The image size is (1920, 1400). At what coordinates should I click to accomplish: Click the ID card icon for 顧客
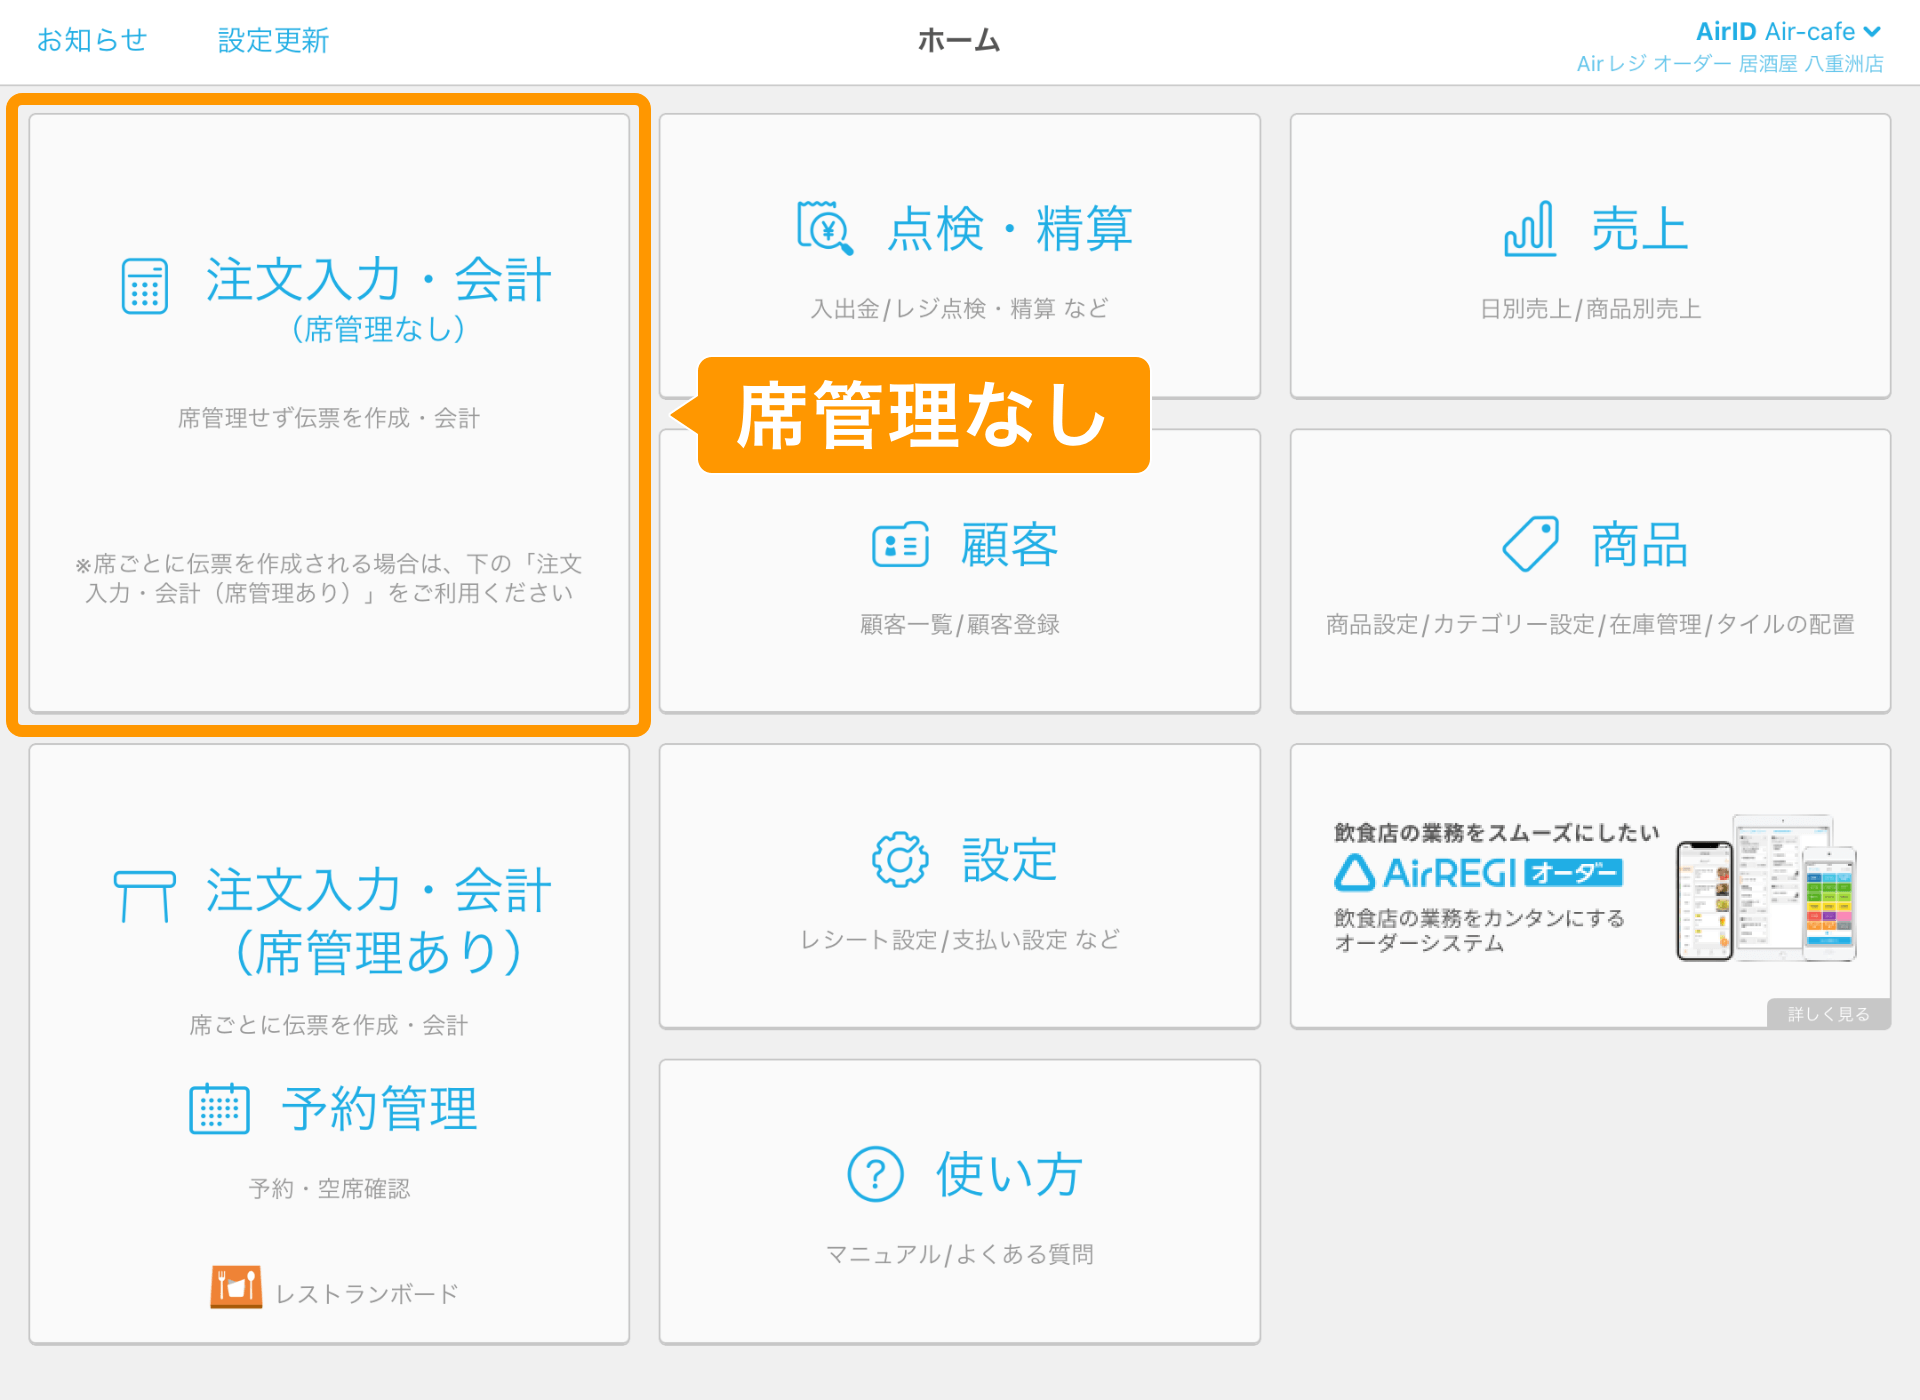point(900,545)
